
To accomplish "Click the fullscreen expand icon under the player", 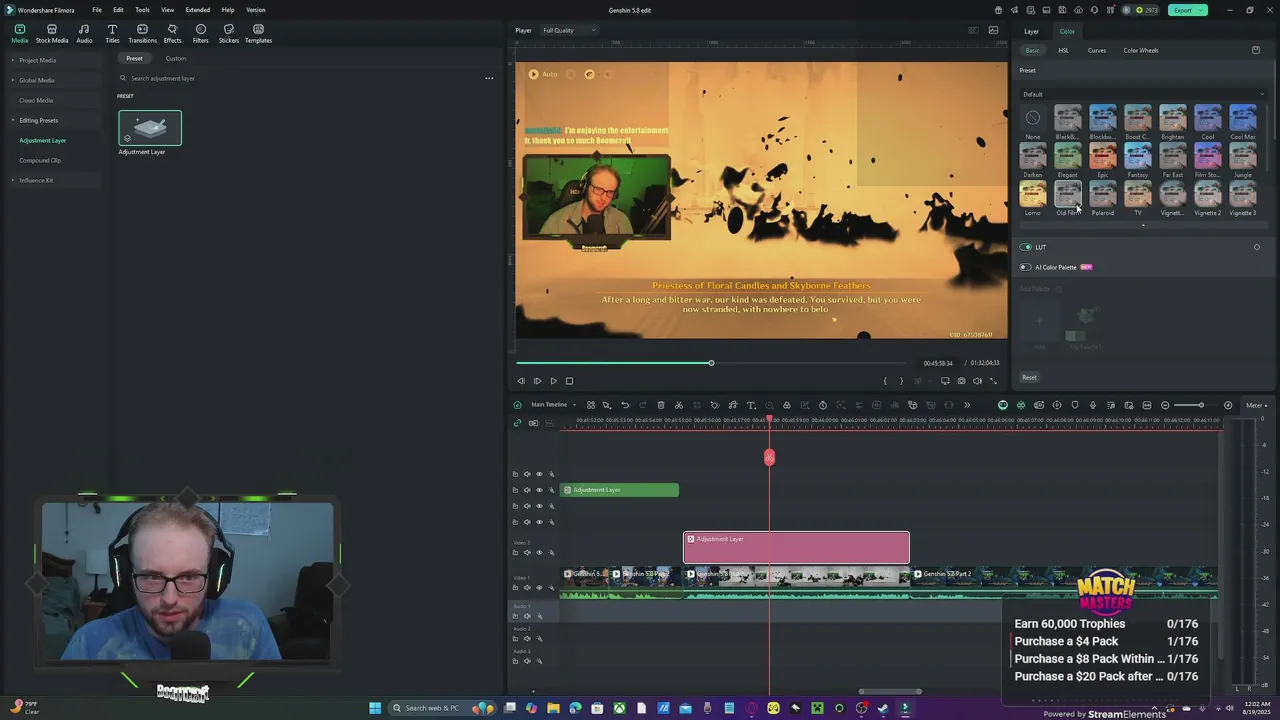I will point(993,381).
